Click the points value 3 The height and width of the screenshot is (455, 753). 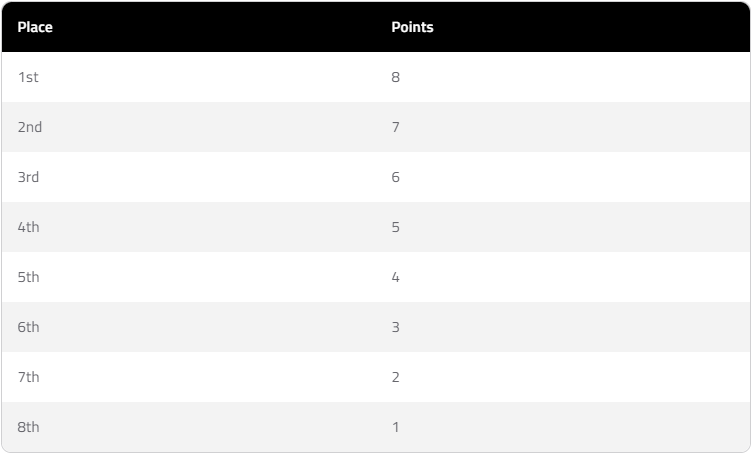396,327
